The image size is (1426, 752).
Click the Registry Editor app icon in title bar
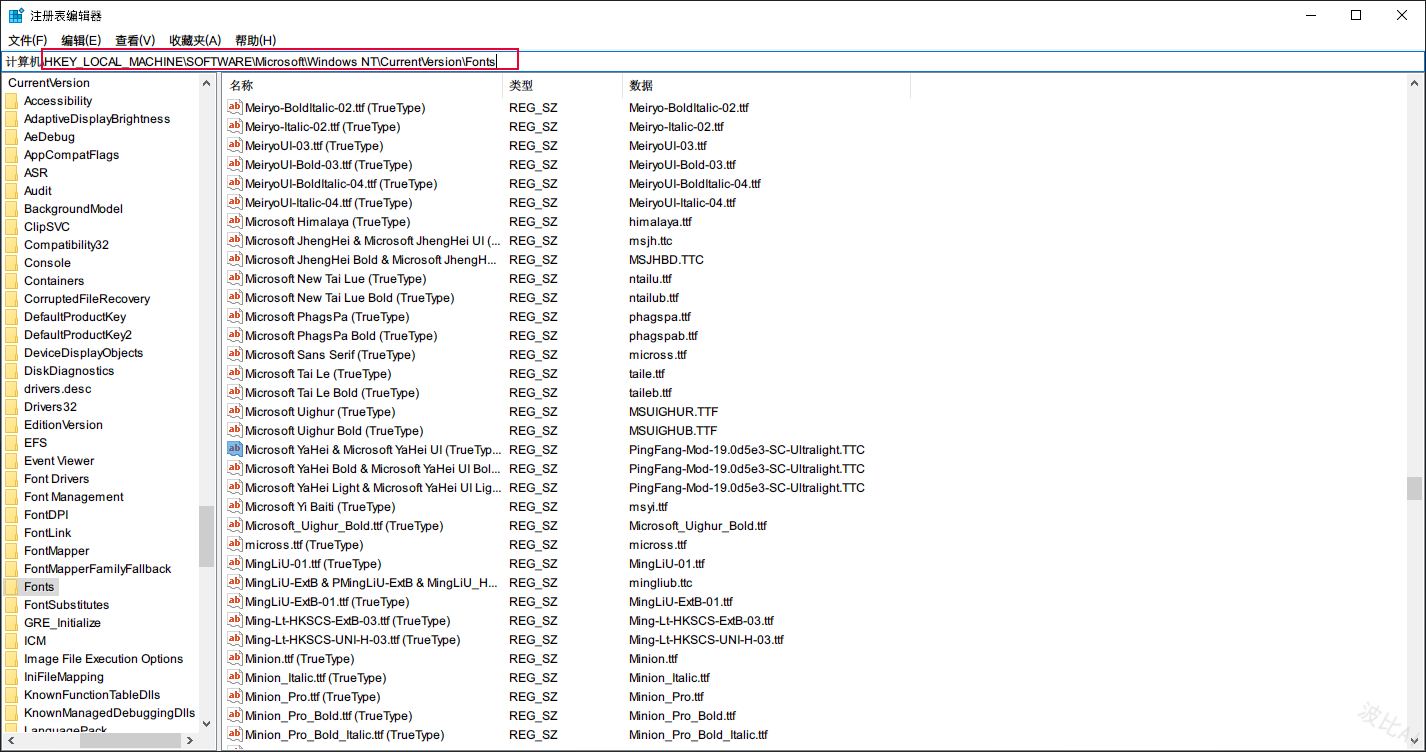[16, 15]
